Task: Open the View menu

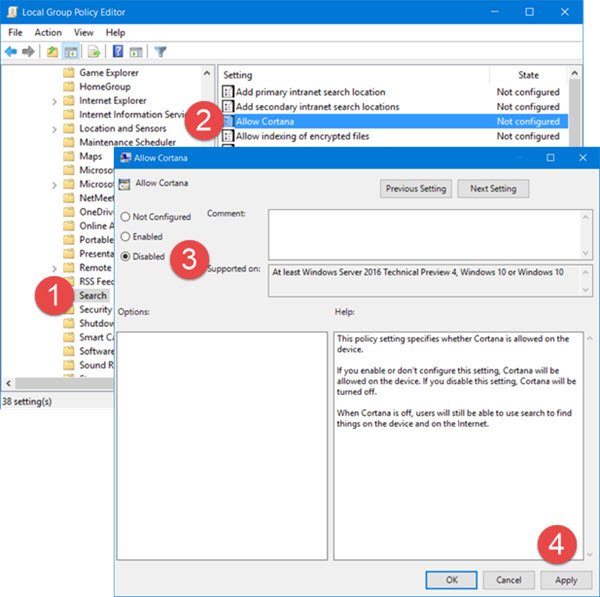Action: [83, 32]
